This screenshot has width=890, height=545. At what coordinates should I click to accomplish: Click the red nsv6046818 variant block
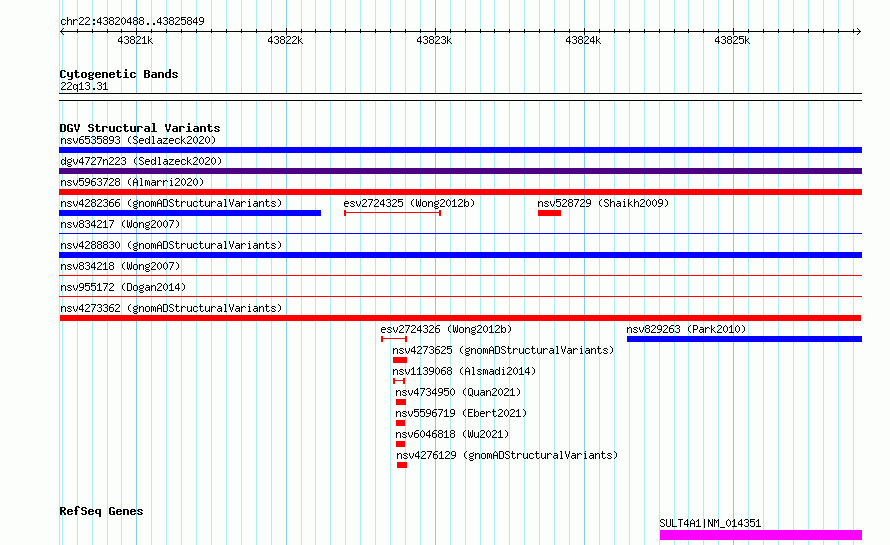click(x=401, y=444)
